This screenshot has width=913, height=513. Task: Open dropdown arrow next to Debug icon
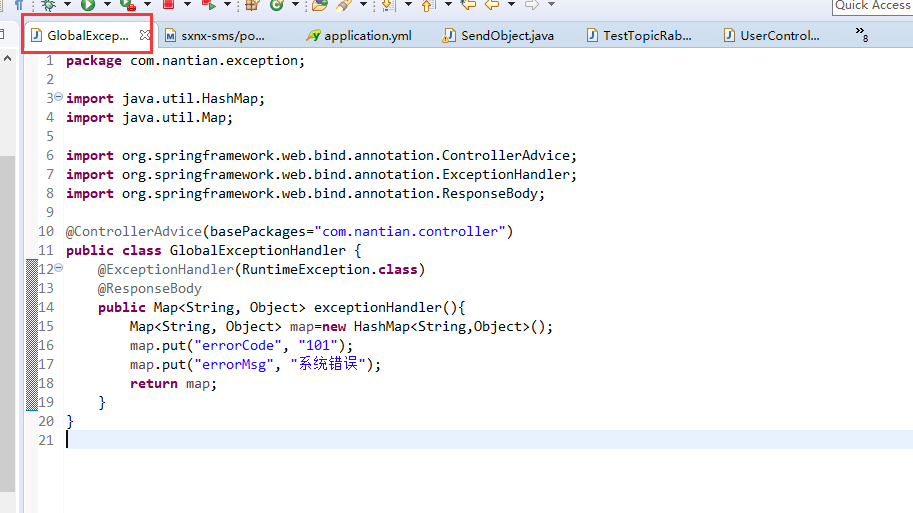[67, 5]
